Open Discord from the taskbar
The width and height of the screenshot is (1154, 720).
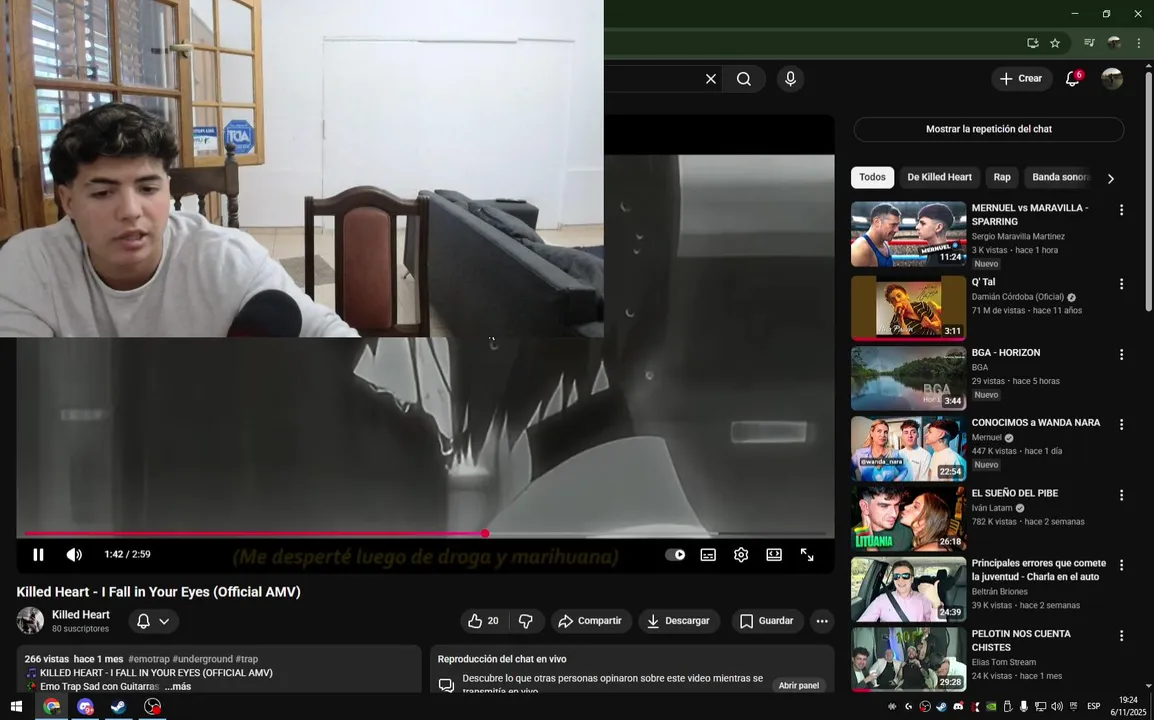pyautogui.click(x=85, y=707)
